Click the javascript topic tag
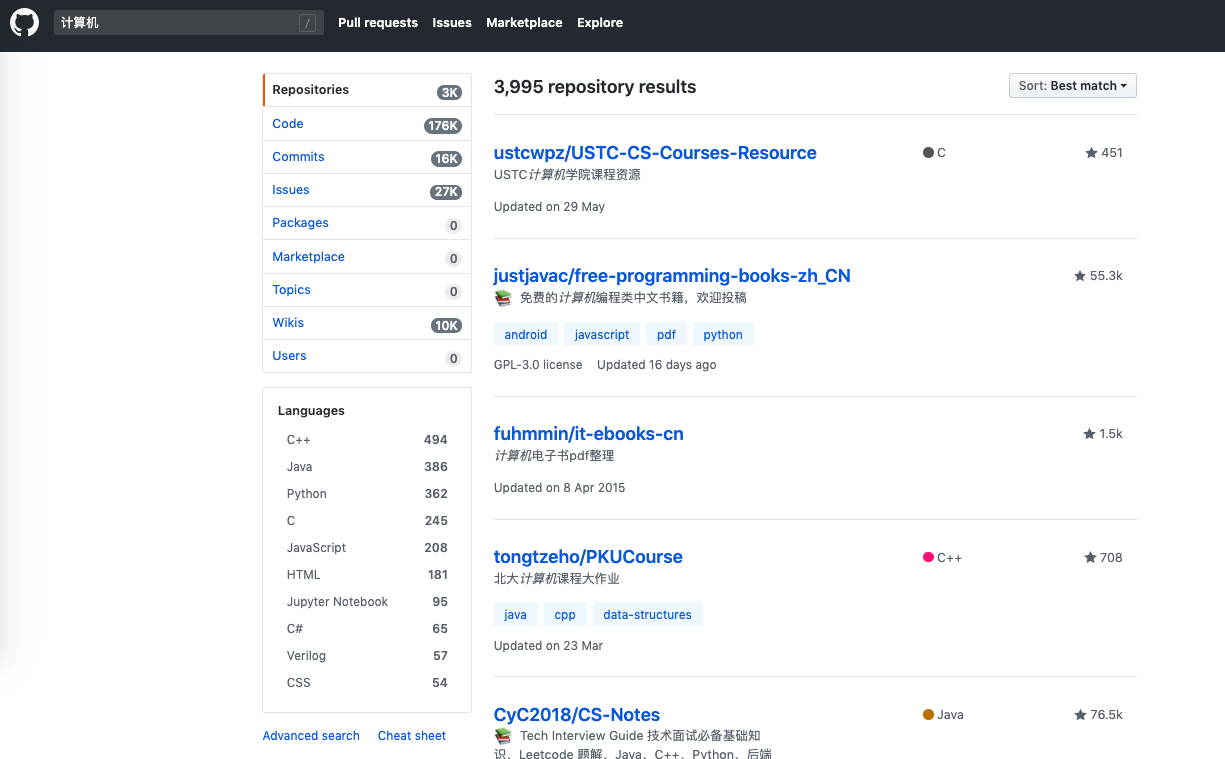Viewport: 1225px width, 759px height. pyautogui.click(x=602, y=335)
